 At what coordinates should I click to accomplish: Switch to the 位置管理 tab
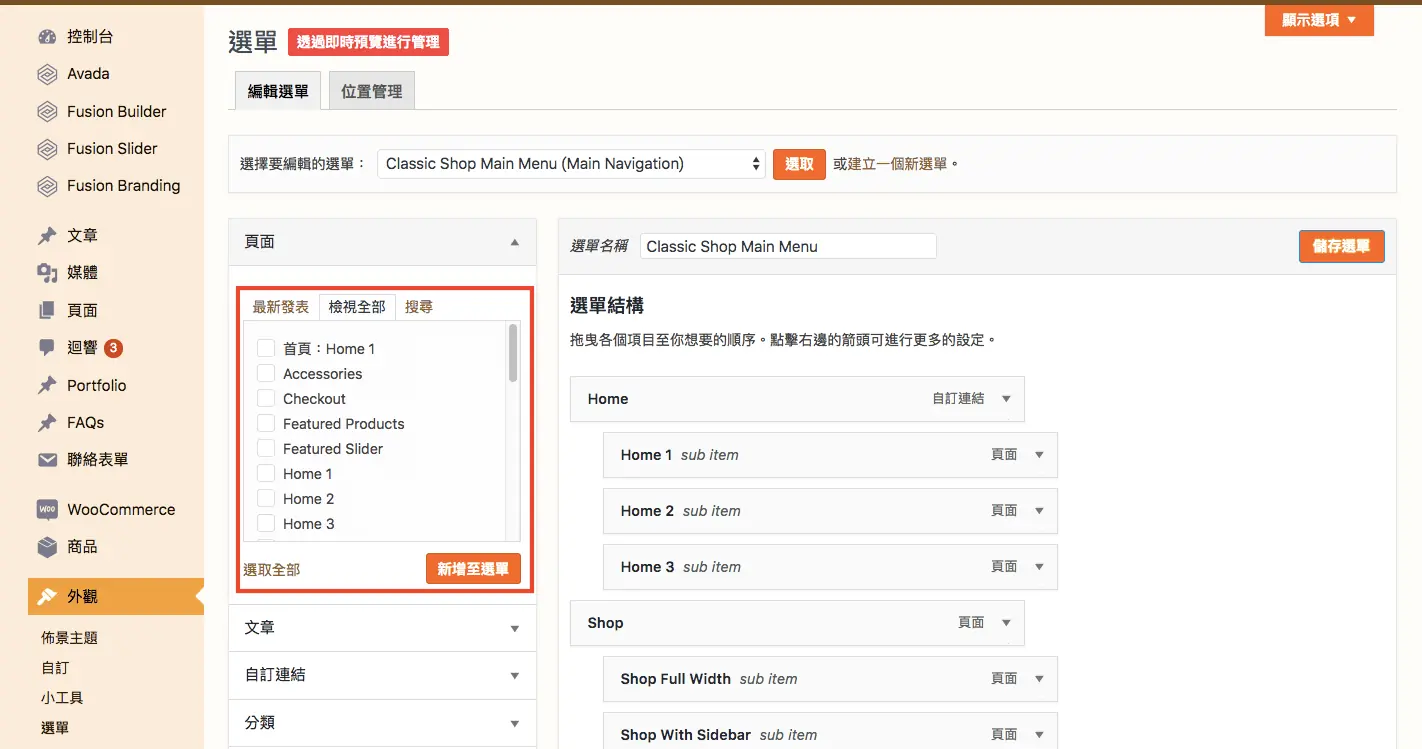tap(371, 91)
